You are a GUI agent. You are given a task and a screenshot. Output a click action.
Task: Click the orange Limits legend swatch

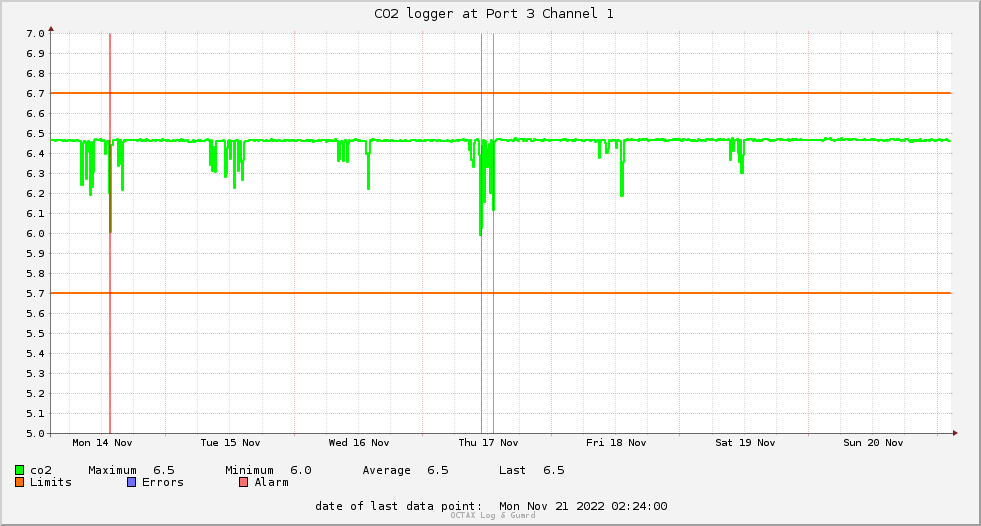[19, 482]
